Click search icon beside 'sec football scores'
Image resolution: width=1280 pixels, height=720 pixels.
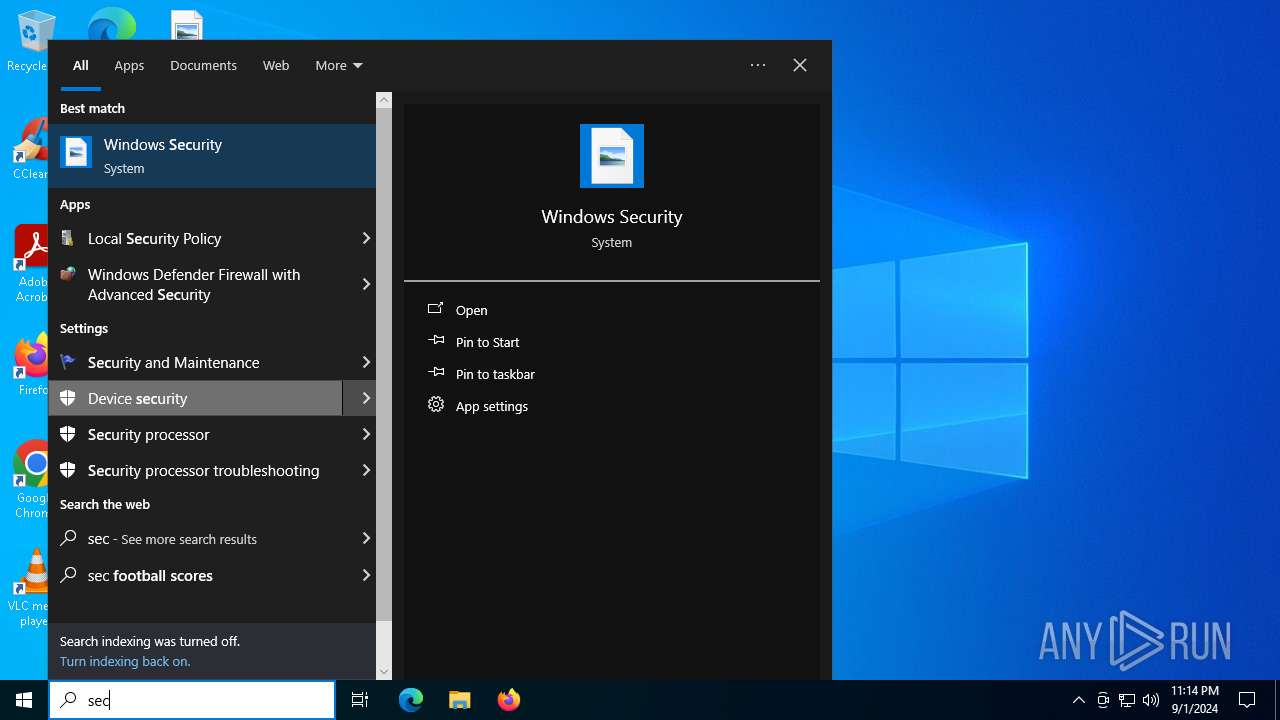68,575
